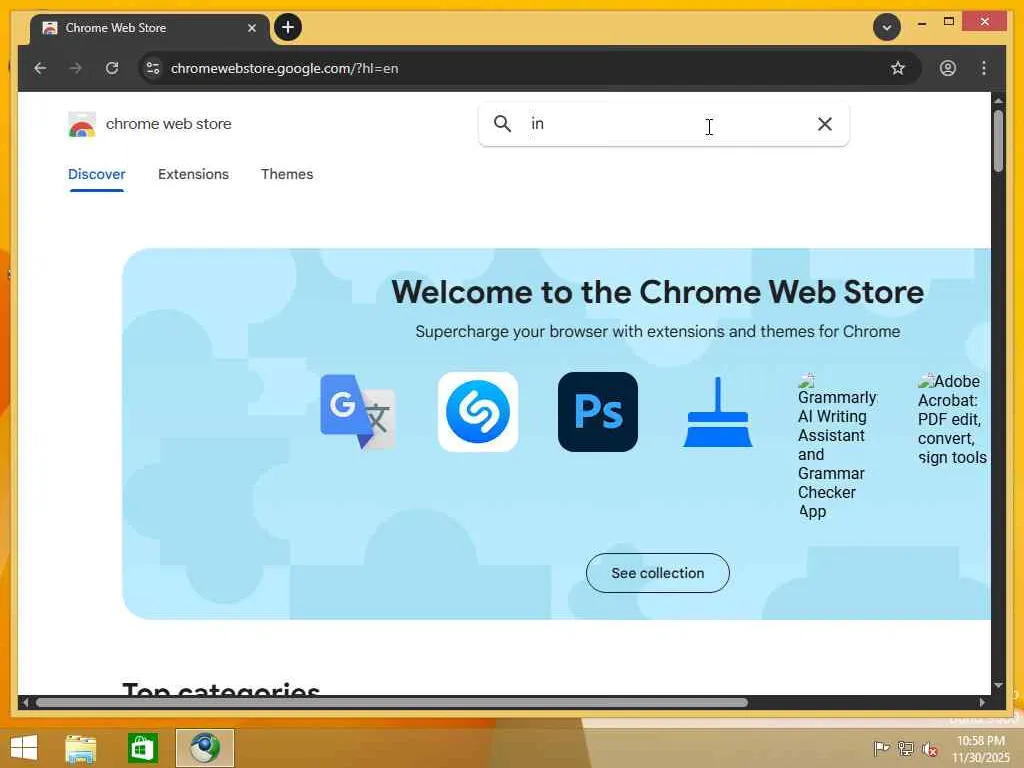Open the Windows Start button

click(24, 748)
